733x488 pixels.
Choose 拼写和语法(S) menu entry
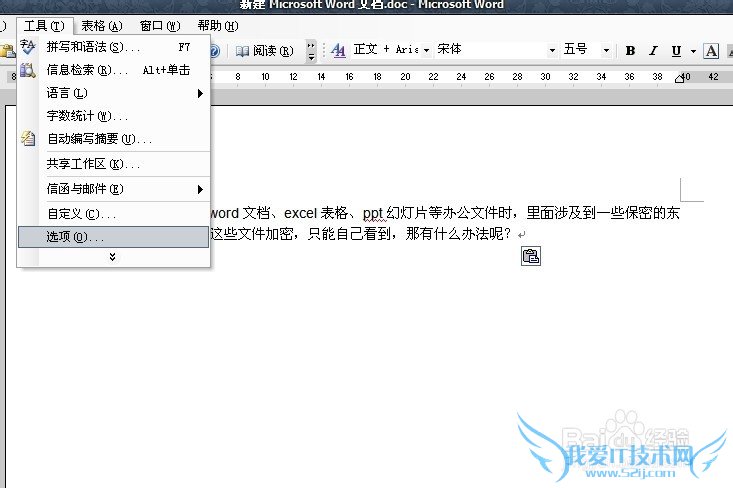coord(113,47)
